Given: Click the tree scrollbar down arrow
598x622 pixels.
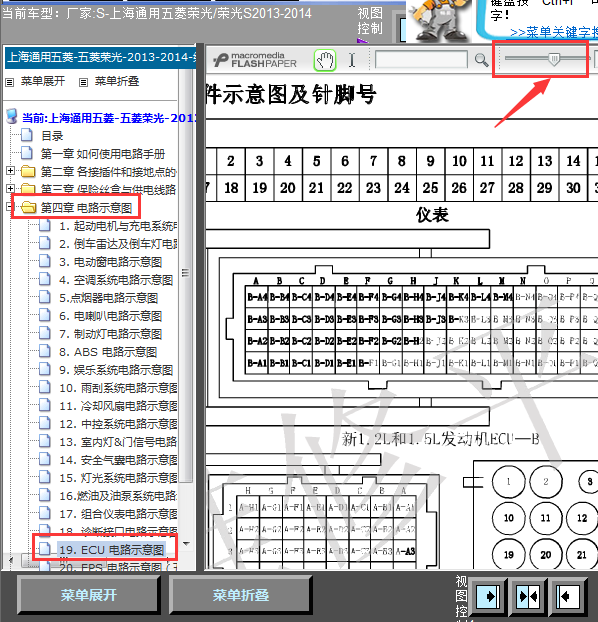Looking at the screenshot, I should [x=186, y=544].
